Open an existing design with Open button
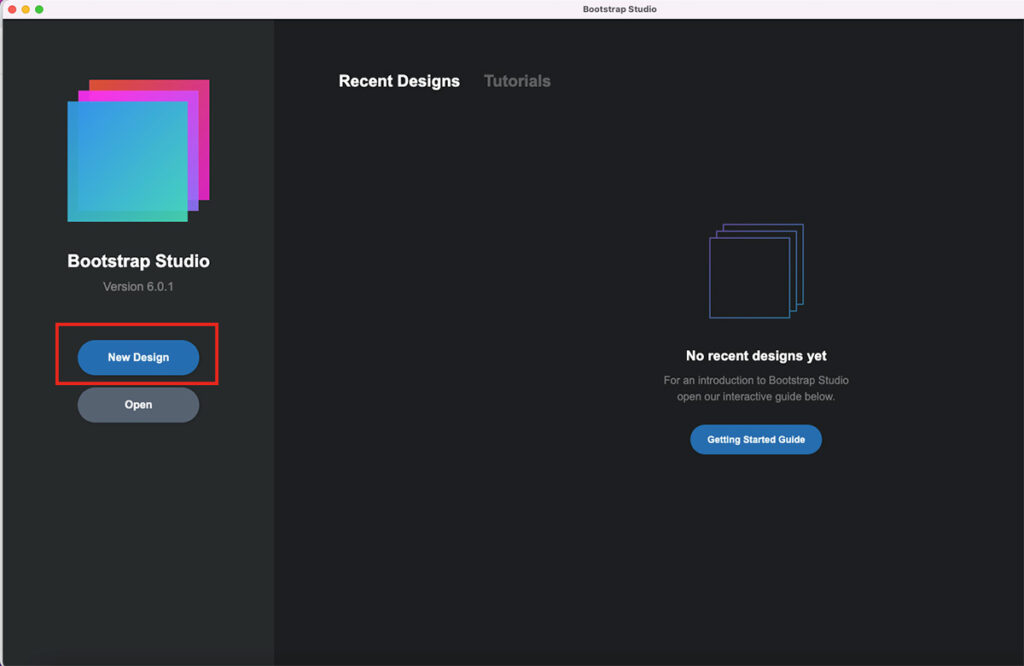The height and width of the screenshot is (666, 1024). point(138,405)
